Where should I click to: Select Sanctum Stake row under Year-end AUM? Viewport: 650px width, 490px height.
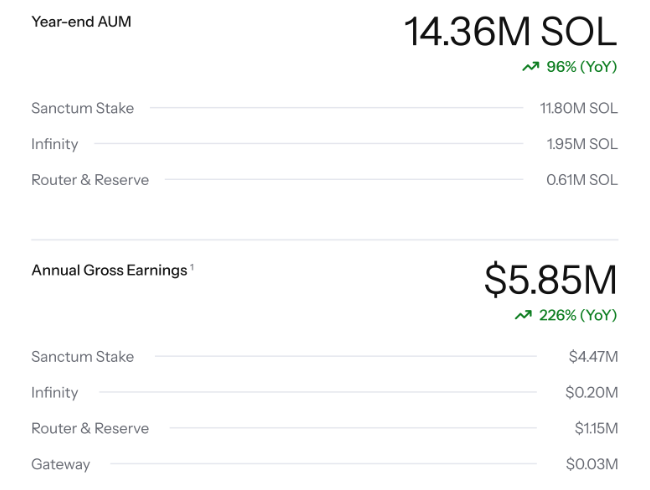click(82, 108)
